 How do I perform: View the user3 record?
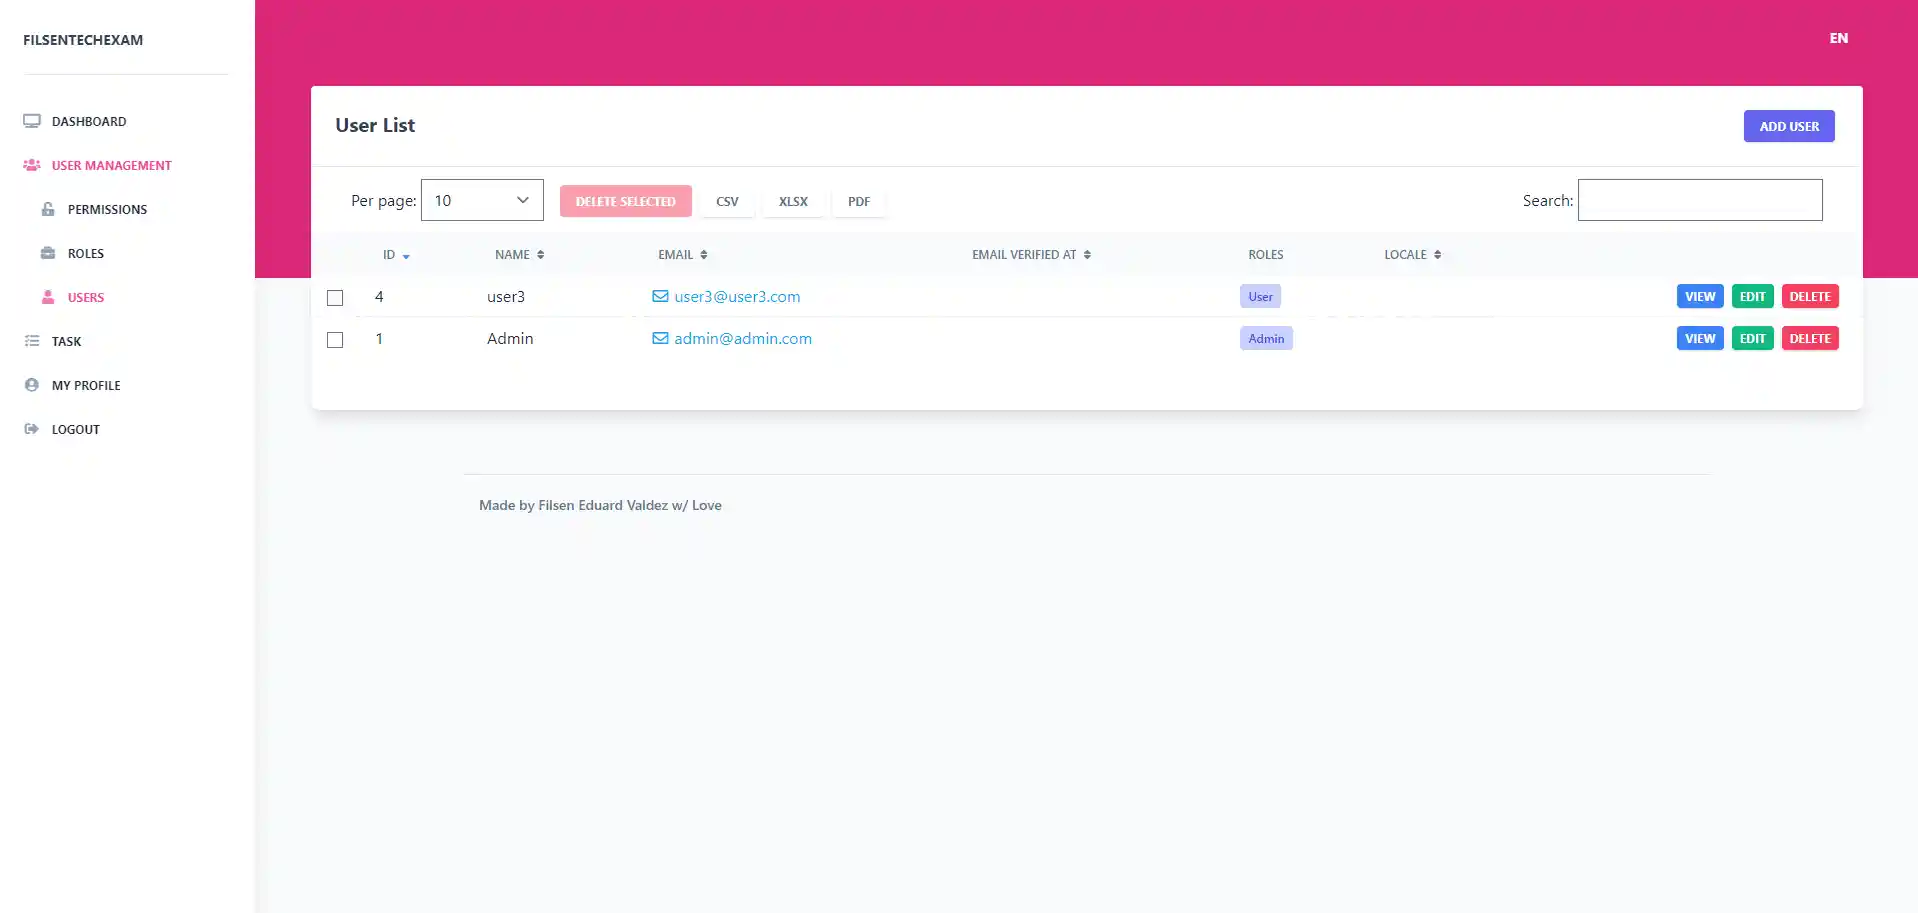[x=1700, y=296]
